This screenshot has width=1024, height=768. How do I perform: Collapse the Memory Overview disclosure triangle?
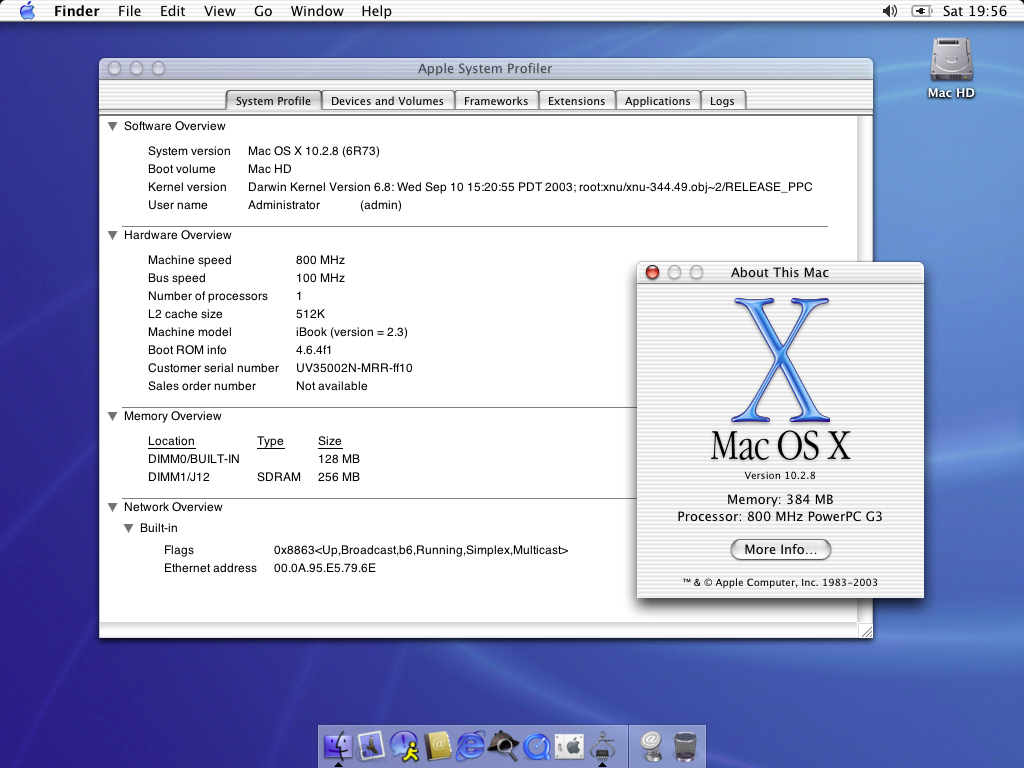pyautogui.click(x=112, y=417)
